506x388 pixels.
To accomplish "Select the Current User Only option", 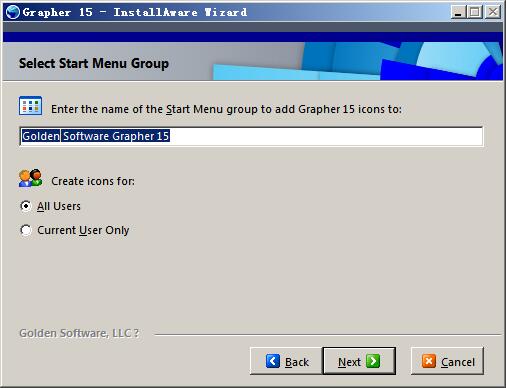I will tap(26, 230).
